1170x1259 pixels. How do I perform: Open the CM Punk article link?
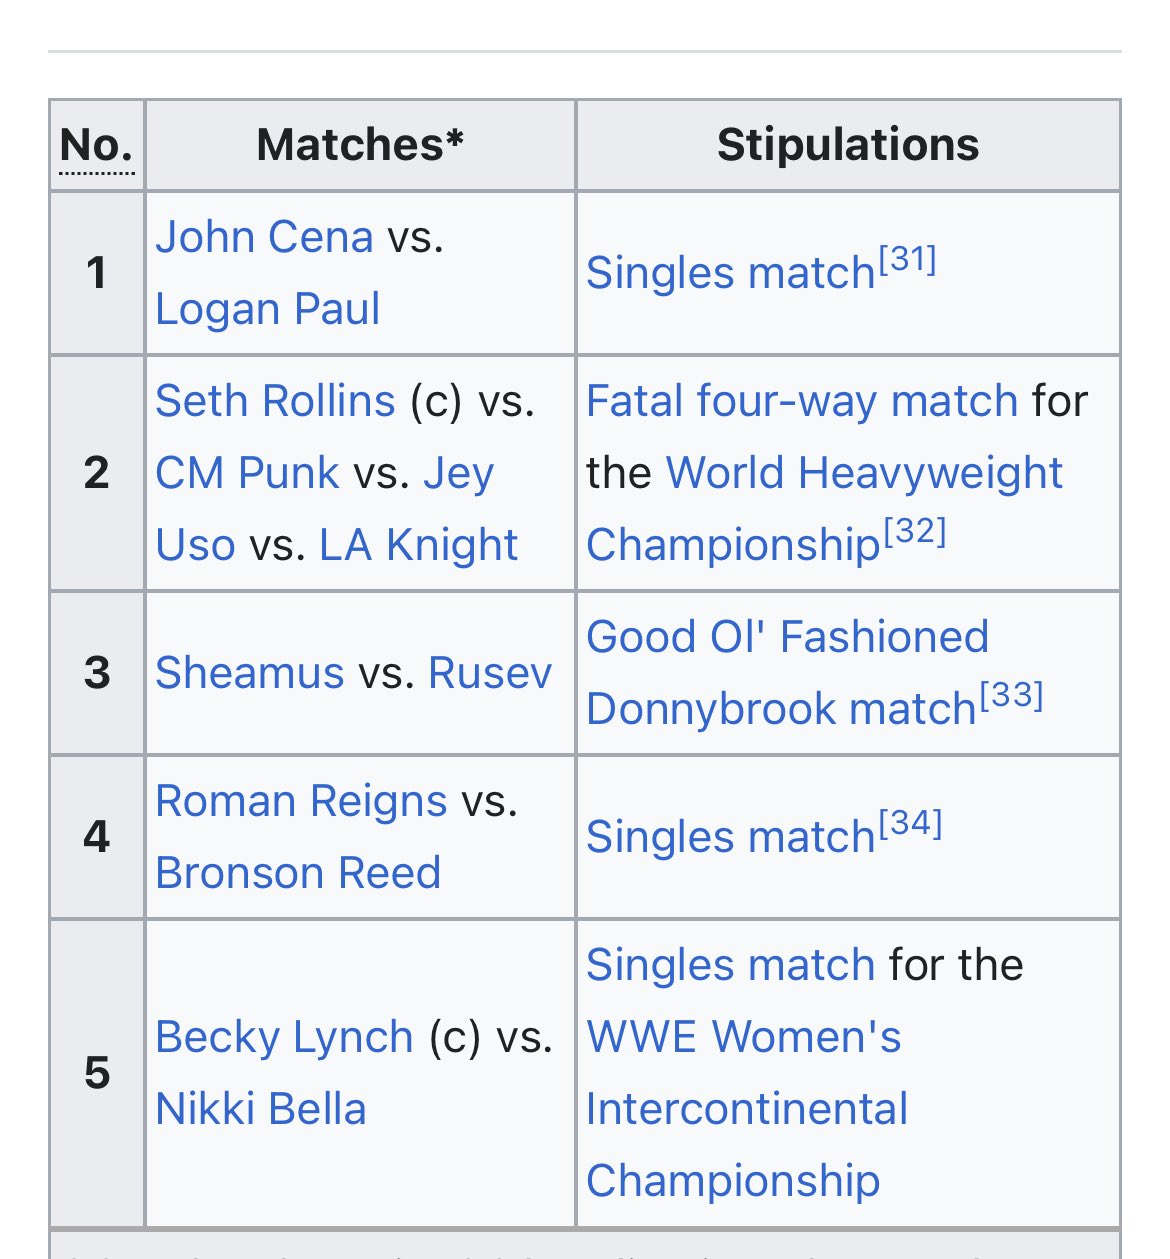pyautogui.click(x=247, y=474)
